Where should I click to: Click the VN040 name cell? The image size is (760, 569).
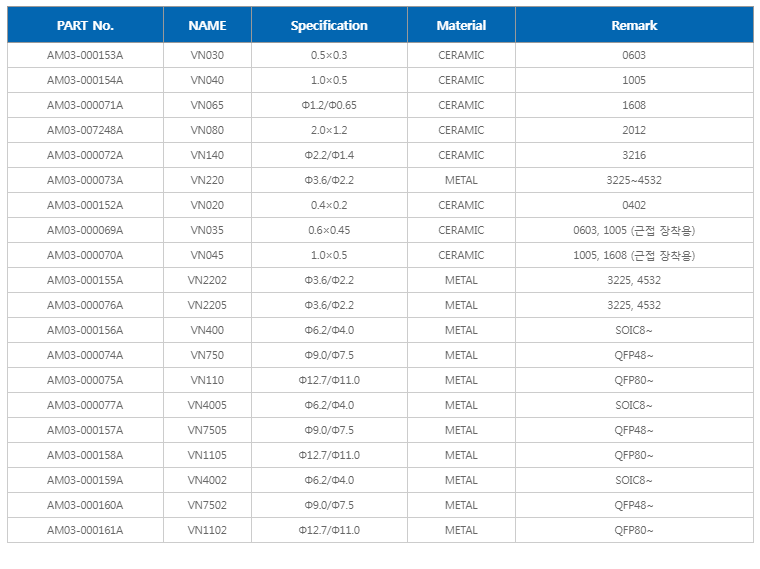tap(207, 80)
